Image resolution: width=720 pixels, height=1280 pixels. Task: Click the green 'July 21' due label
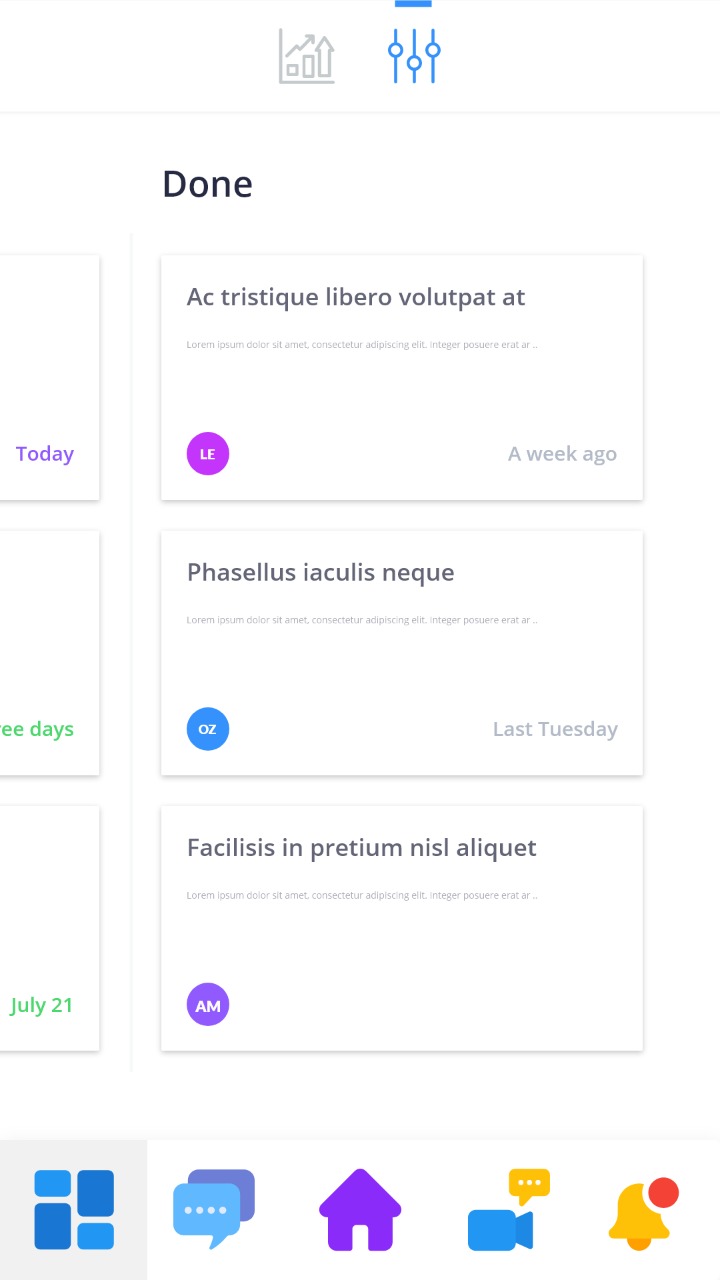tap(42, 1005)
